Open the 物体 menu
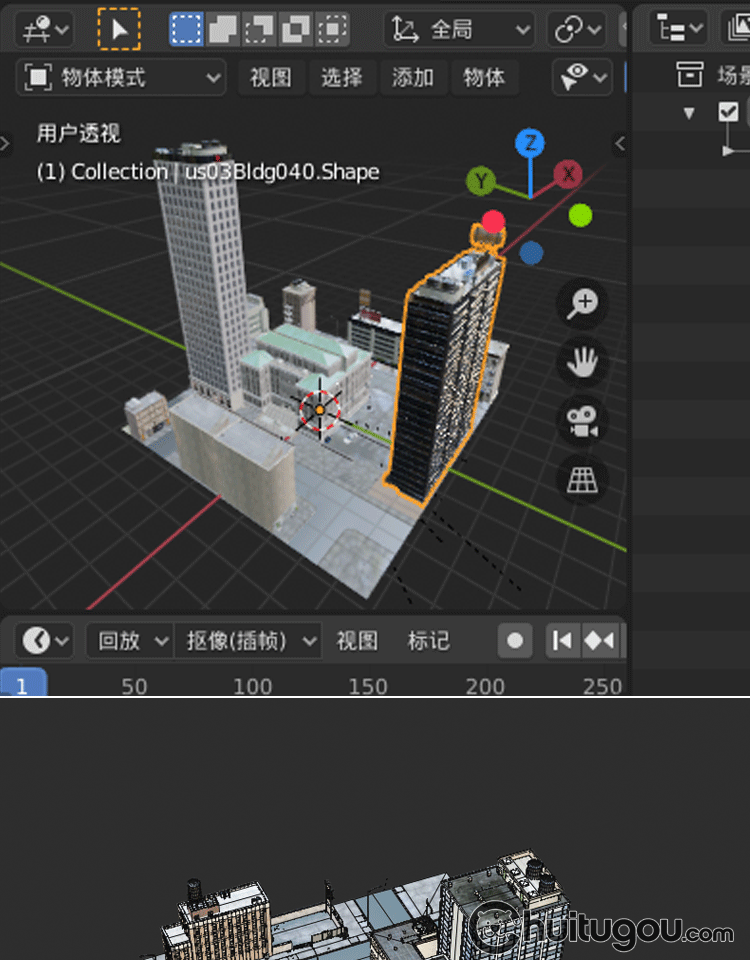 tap(484, 77)
